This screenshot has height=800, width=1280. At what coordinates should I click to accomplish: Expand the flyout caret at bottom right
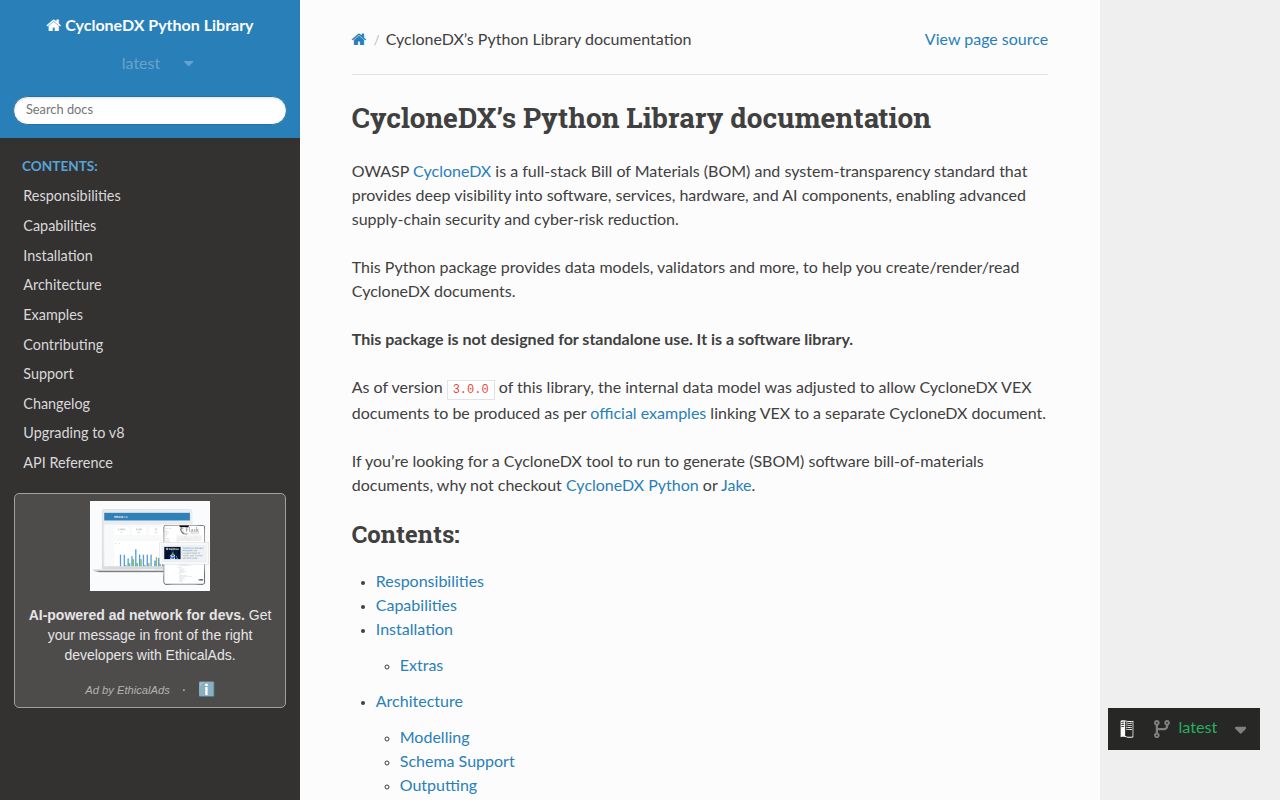(x=1240, y=730)
